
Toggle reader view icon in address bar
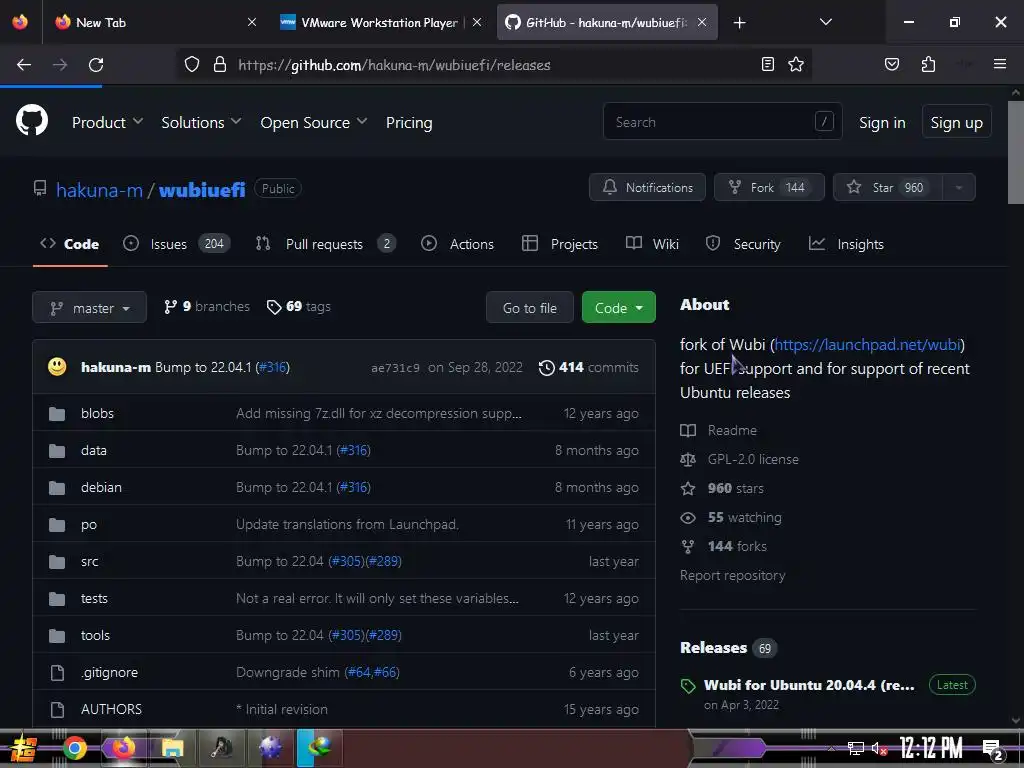point(768,64)
